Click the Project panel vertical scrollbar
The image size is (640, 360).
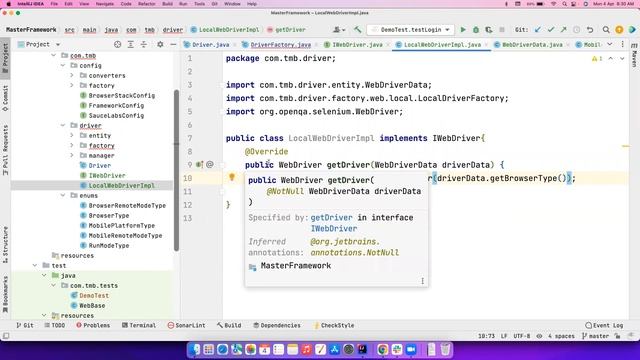pos(176,170)
